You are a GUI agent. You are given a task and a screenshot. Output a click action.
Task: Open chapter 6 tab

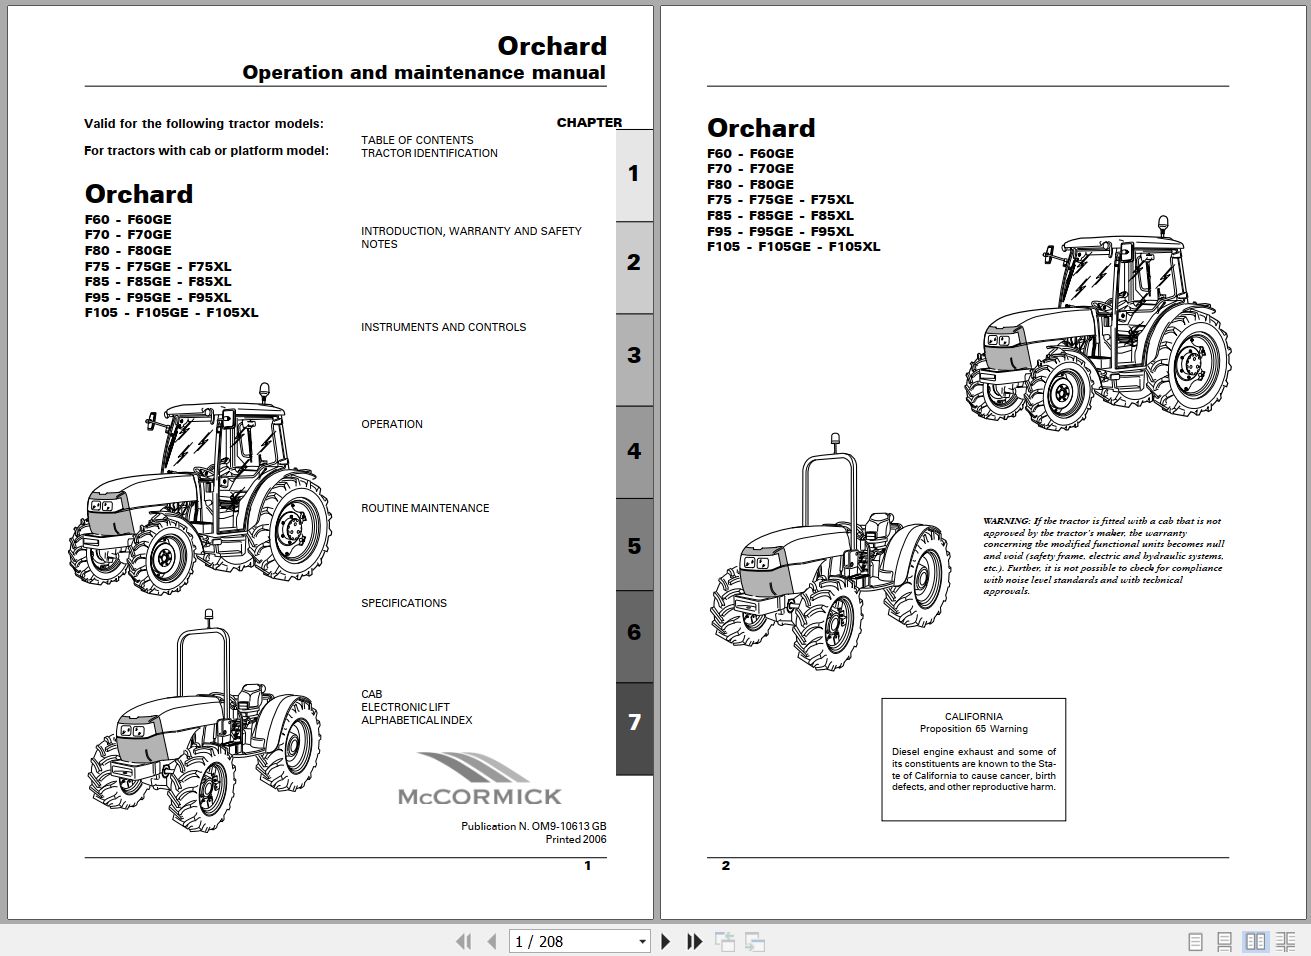(634, 636)
